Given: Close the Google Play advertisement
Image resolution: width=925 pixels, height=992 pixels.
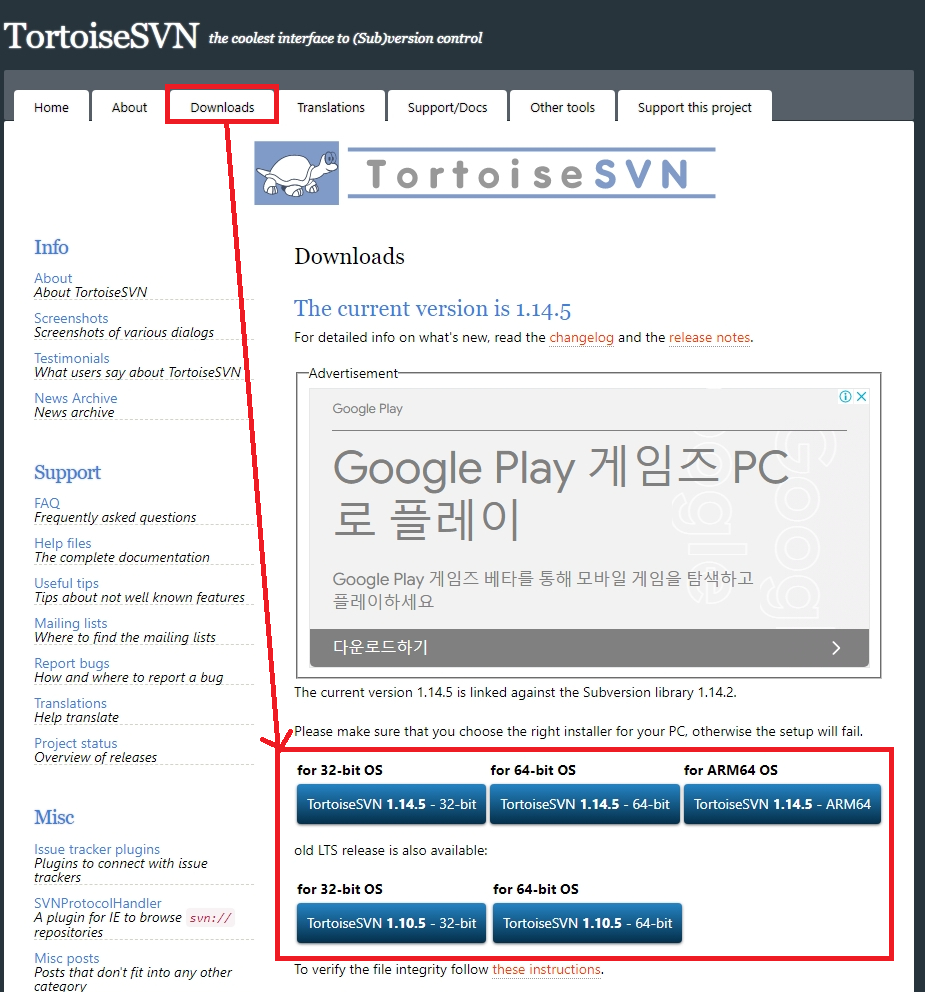Looking at the screenshot, I should 861,397.
